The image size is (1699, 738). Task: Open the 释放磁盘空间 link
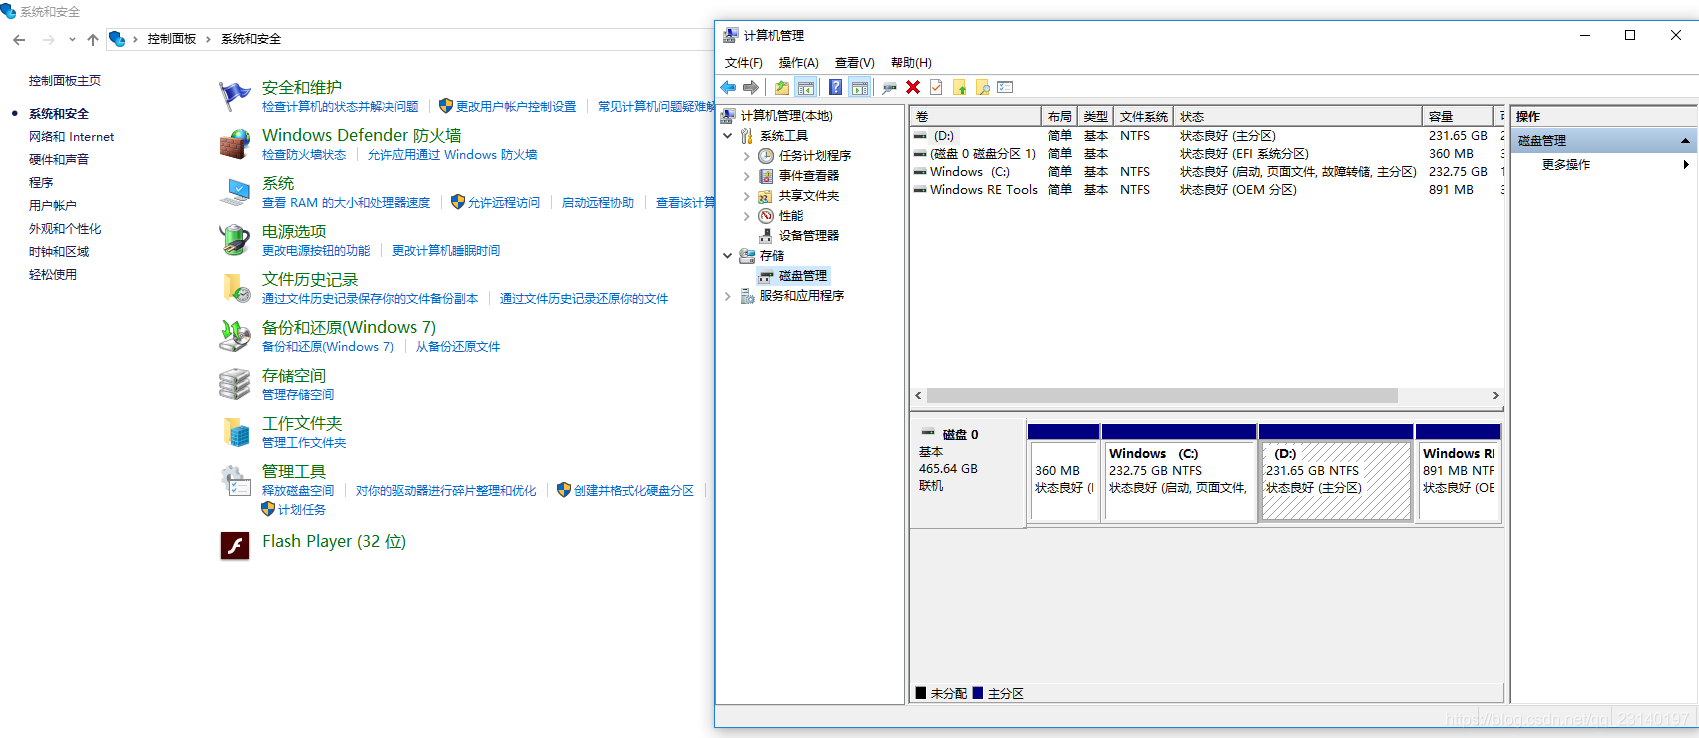pyautogui.click(x=298, y=491)
